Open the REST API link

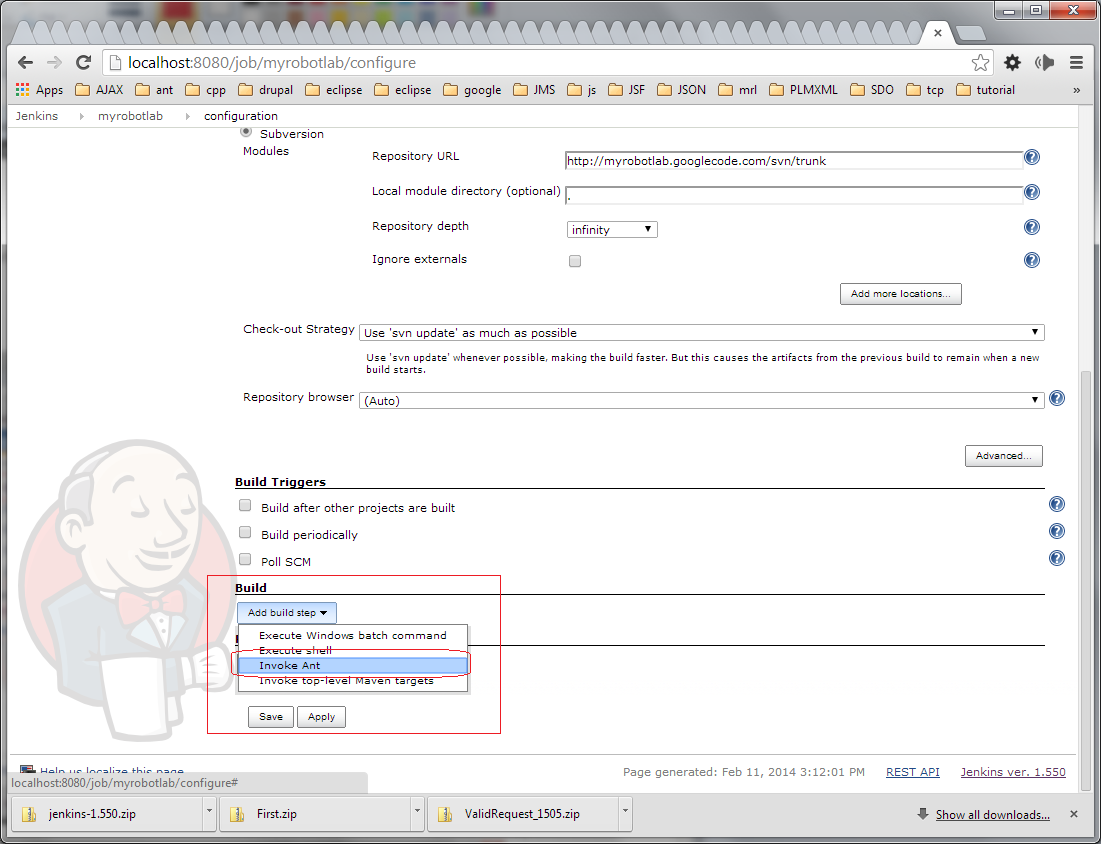tap(912, 772)
